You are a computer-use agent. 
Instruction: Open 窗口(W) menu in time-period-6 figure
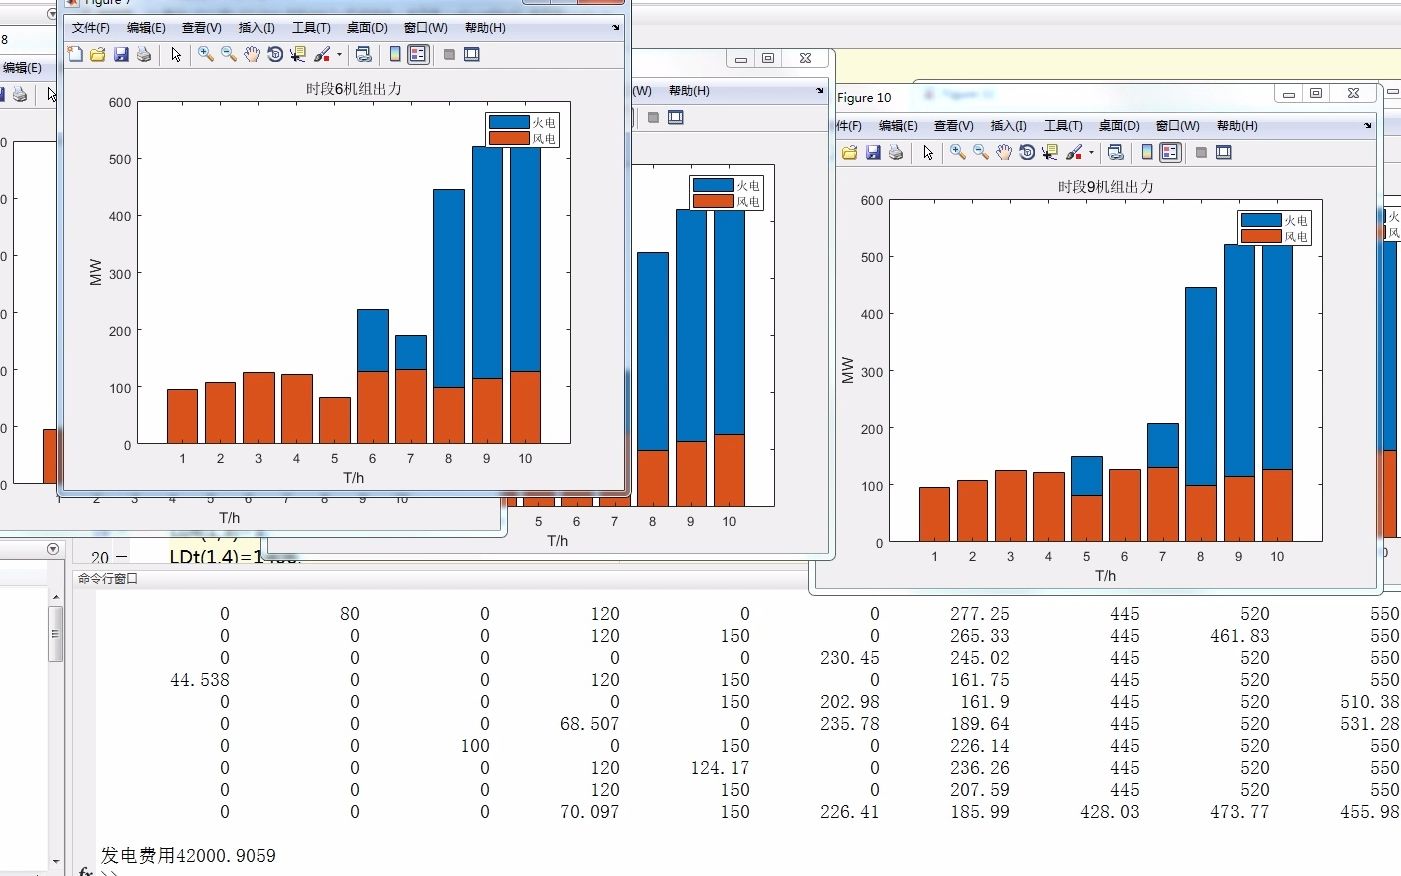pos(426,28)
